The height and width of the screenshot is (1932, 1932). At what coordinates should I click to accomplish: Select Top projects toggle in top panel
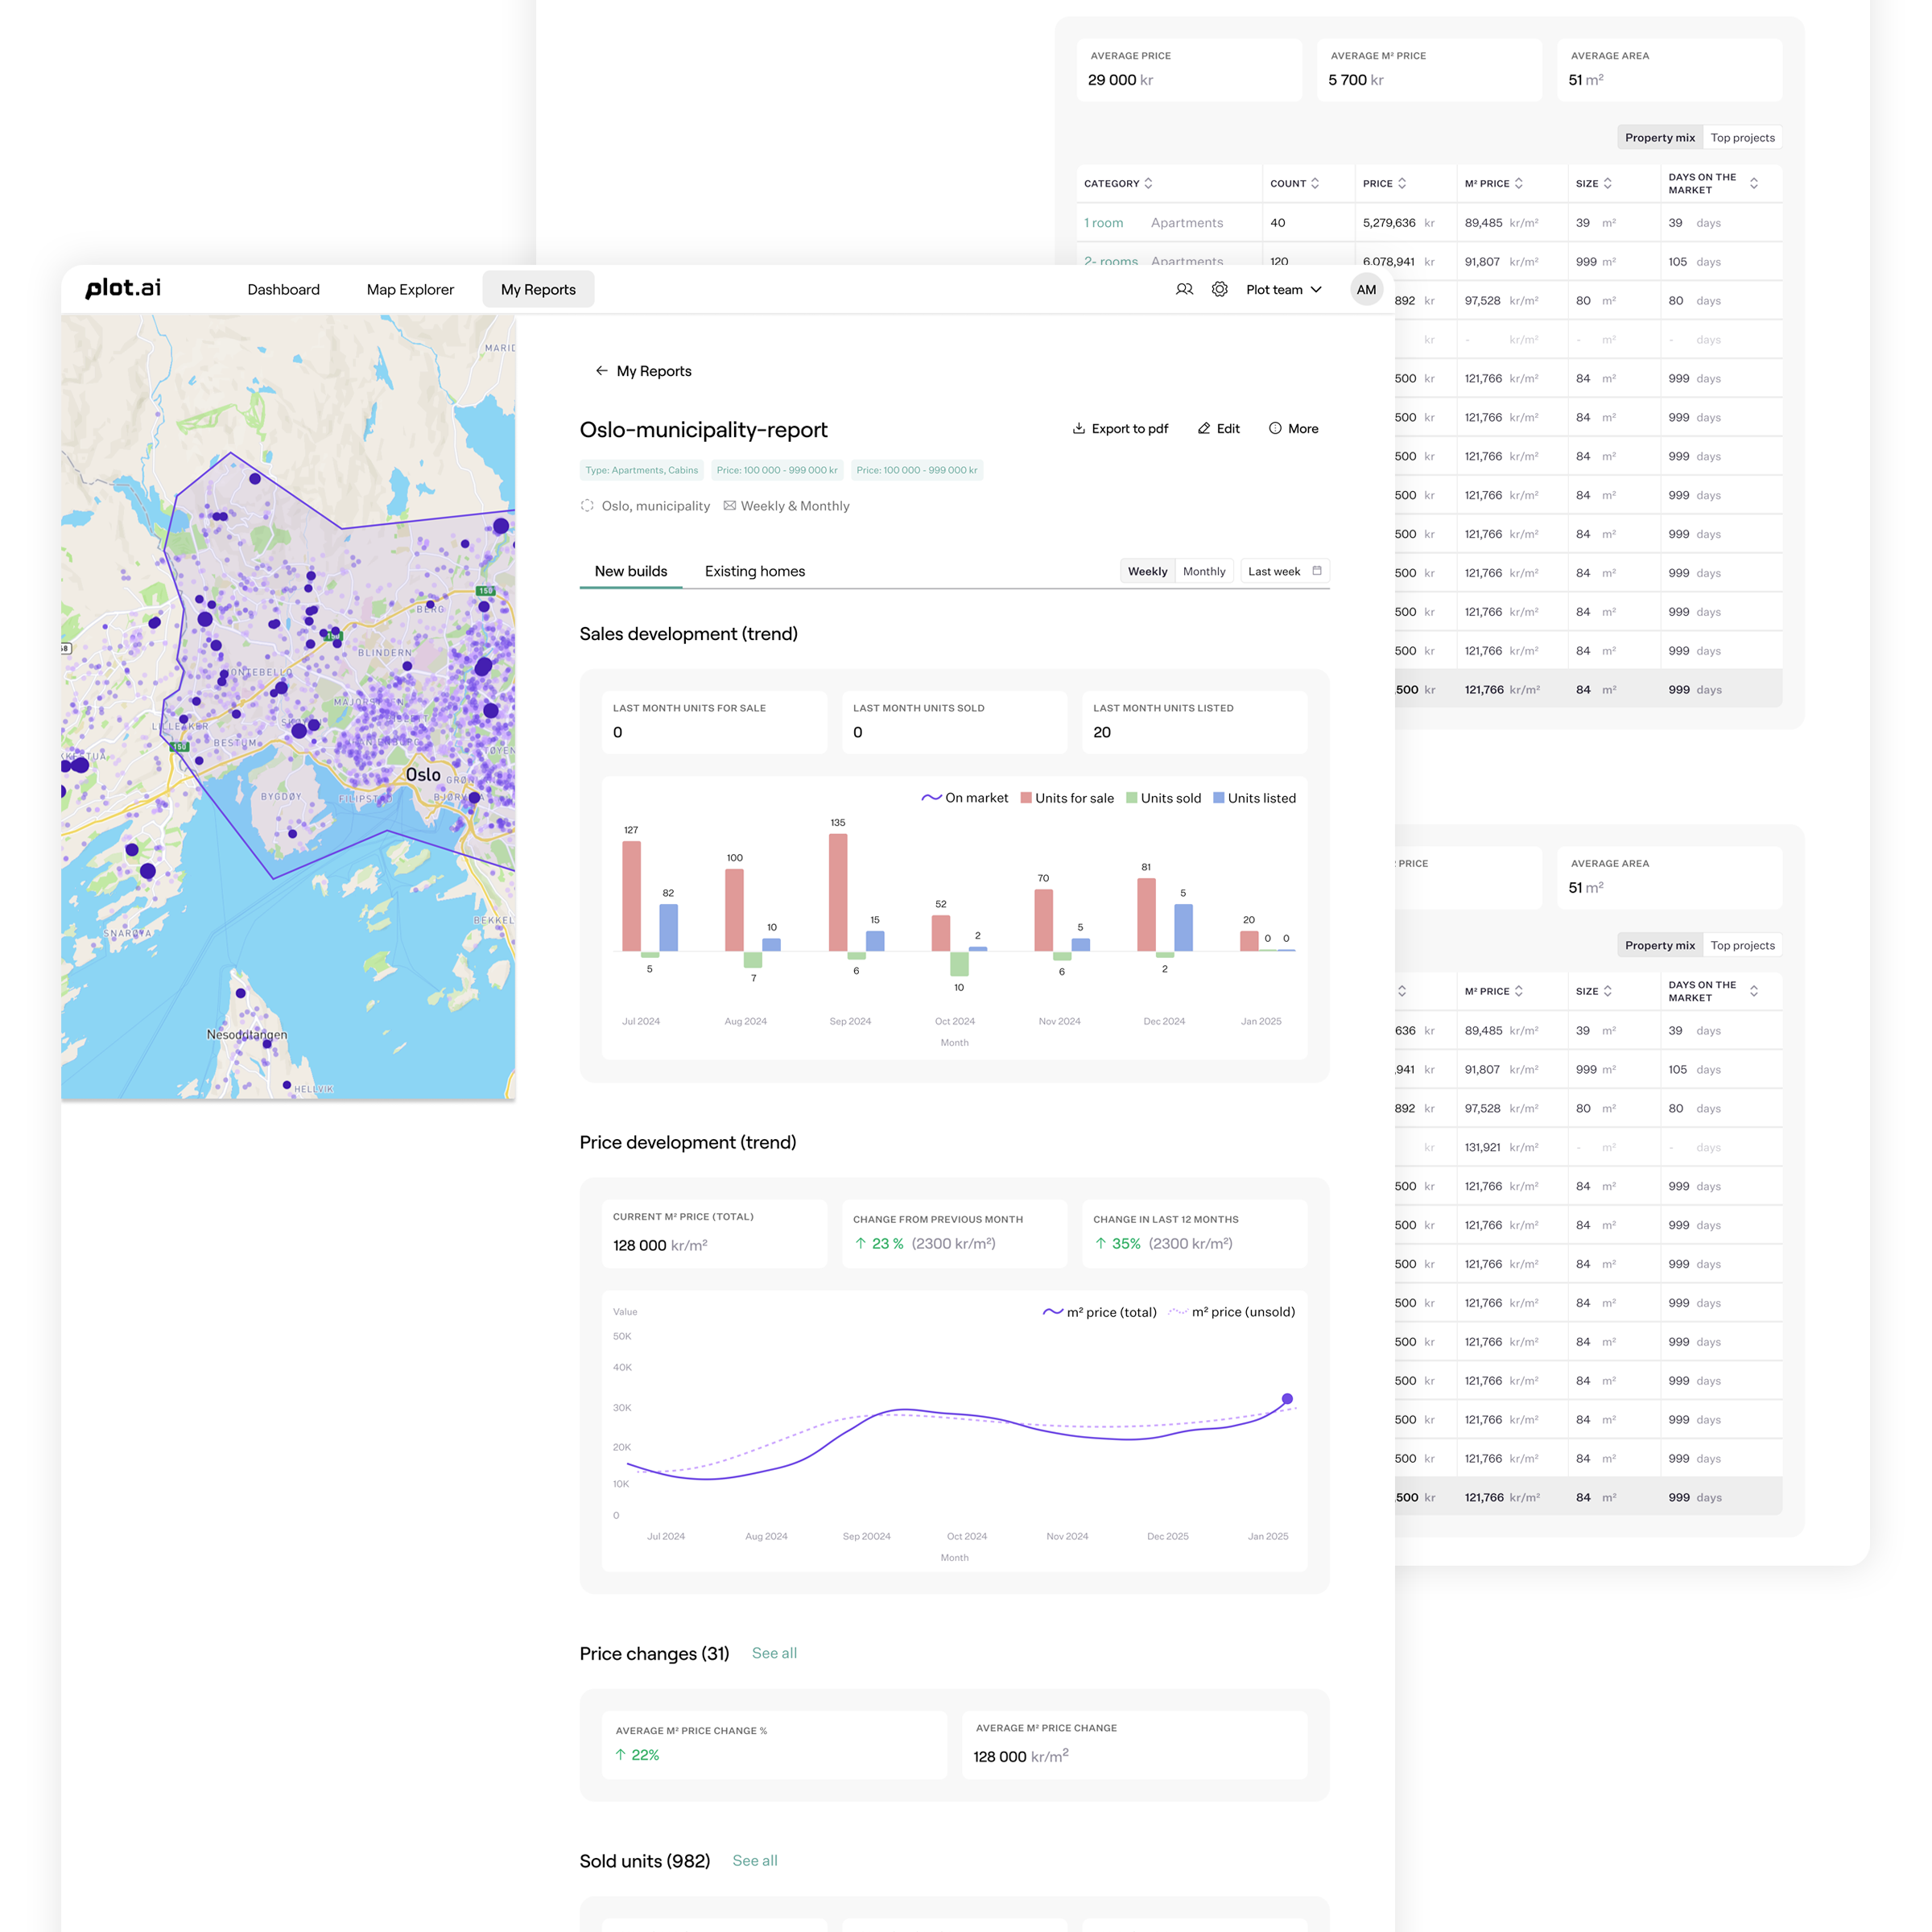coord(1742,138)
